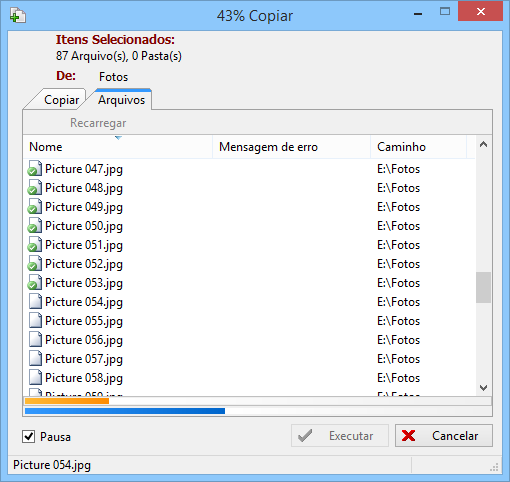The height and width of the screenshot is (482, 510).
Task: Click the scrollbar up arrow
Action: click(483, 145)
